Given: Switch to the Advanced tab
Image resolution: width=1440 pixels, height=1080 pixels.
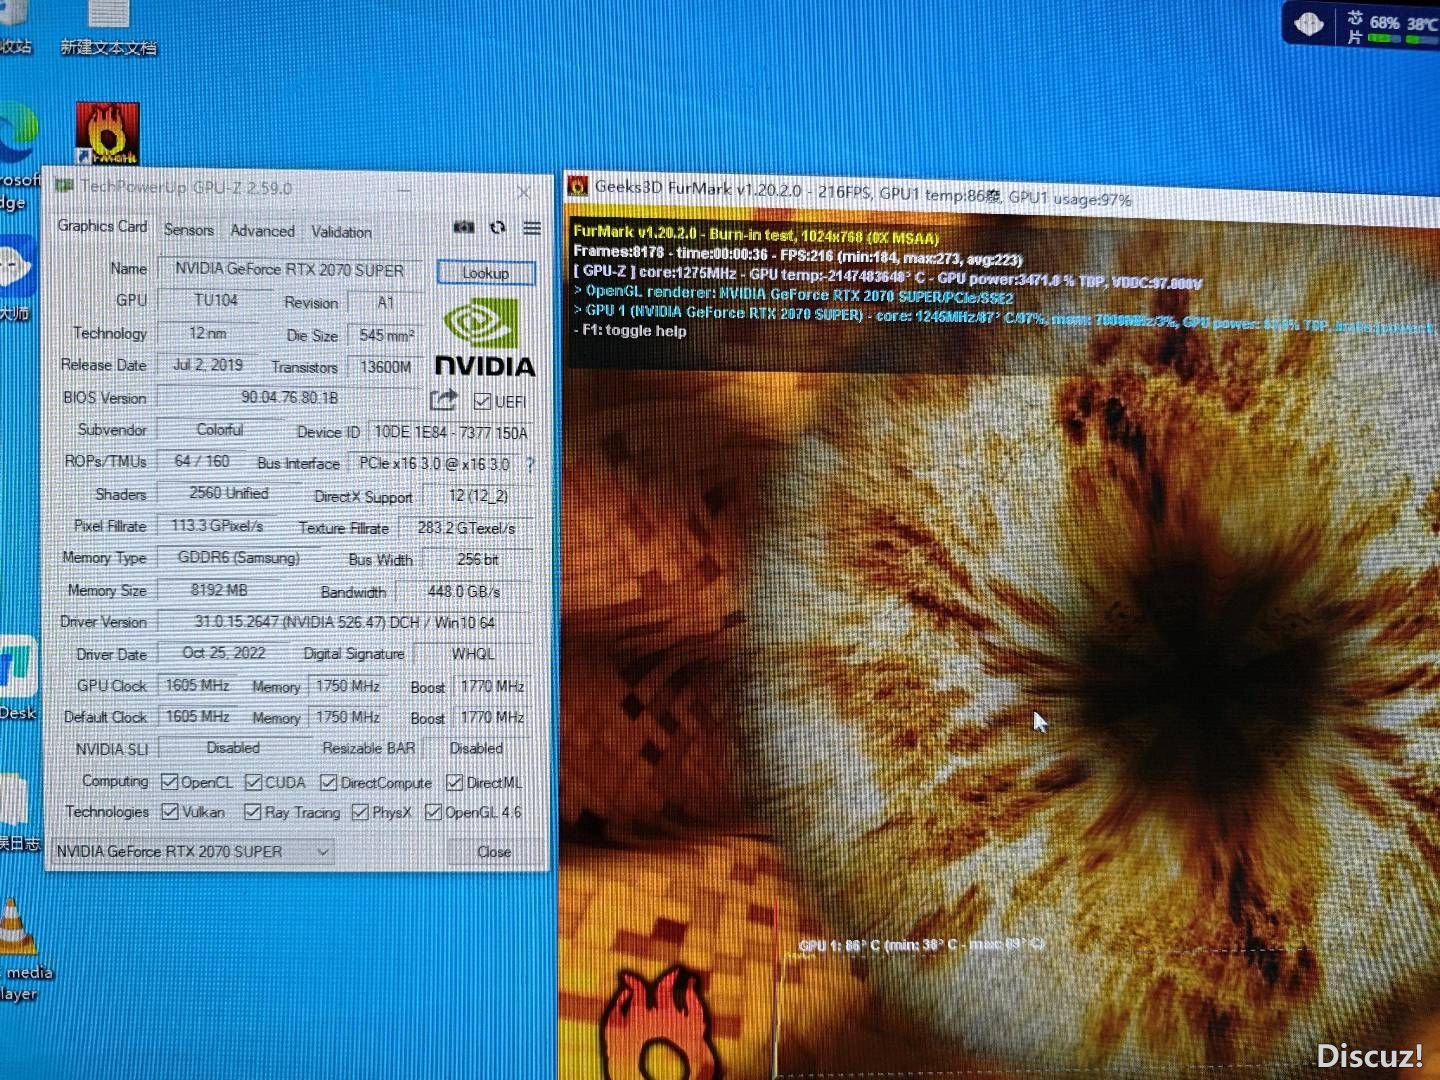Looking at the screenshot, I should [263, 231].
